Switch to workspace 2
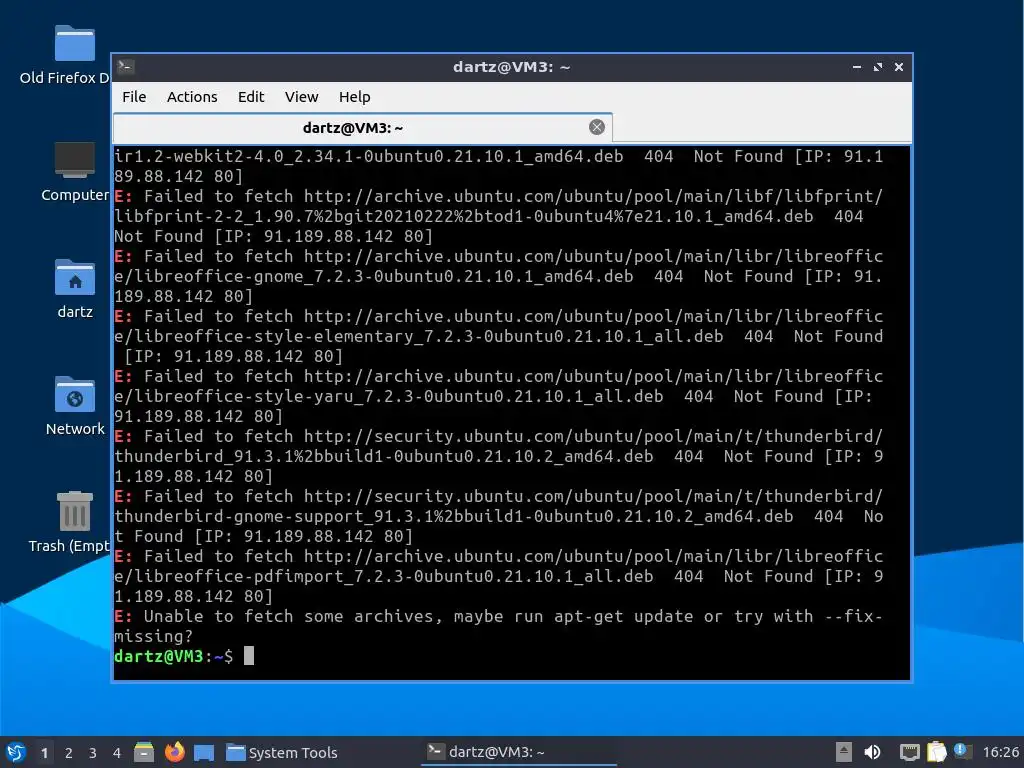Screen dimensions: 1024x768 pyautogui.click(x=69, y=753)
